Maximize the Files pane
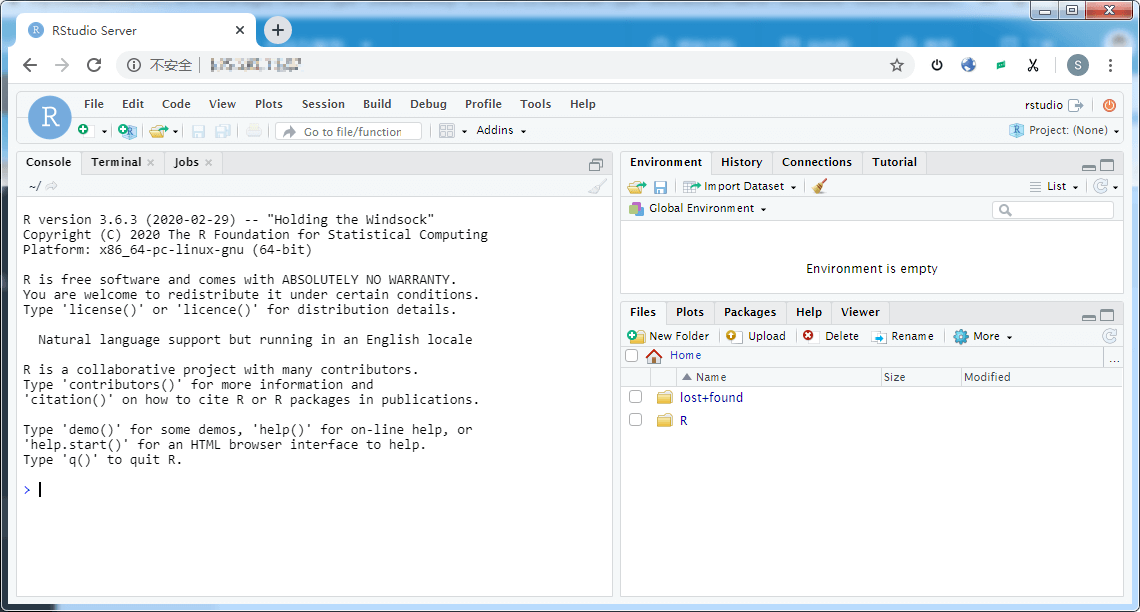This screenshot has height=612, width=1140. pyautogui.click(x=1107, y=315)
